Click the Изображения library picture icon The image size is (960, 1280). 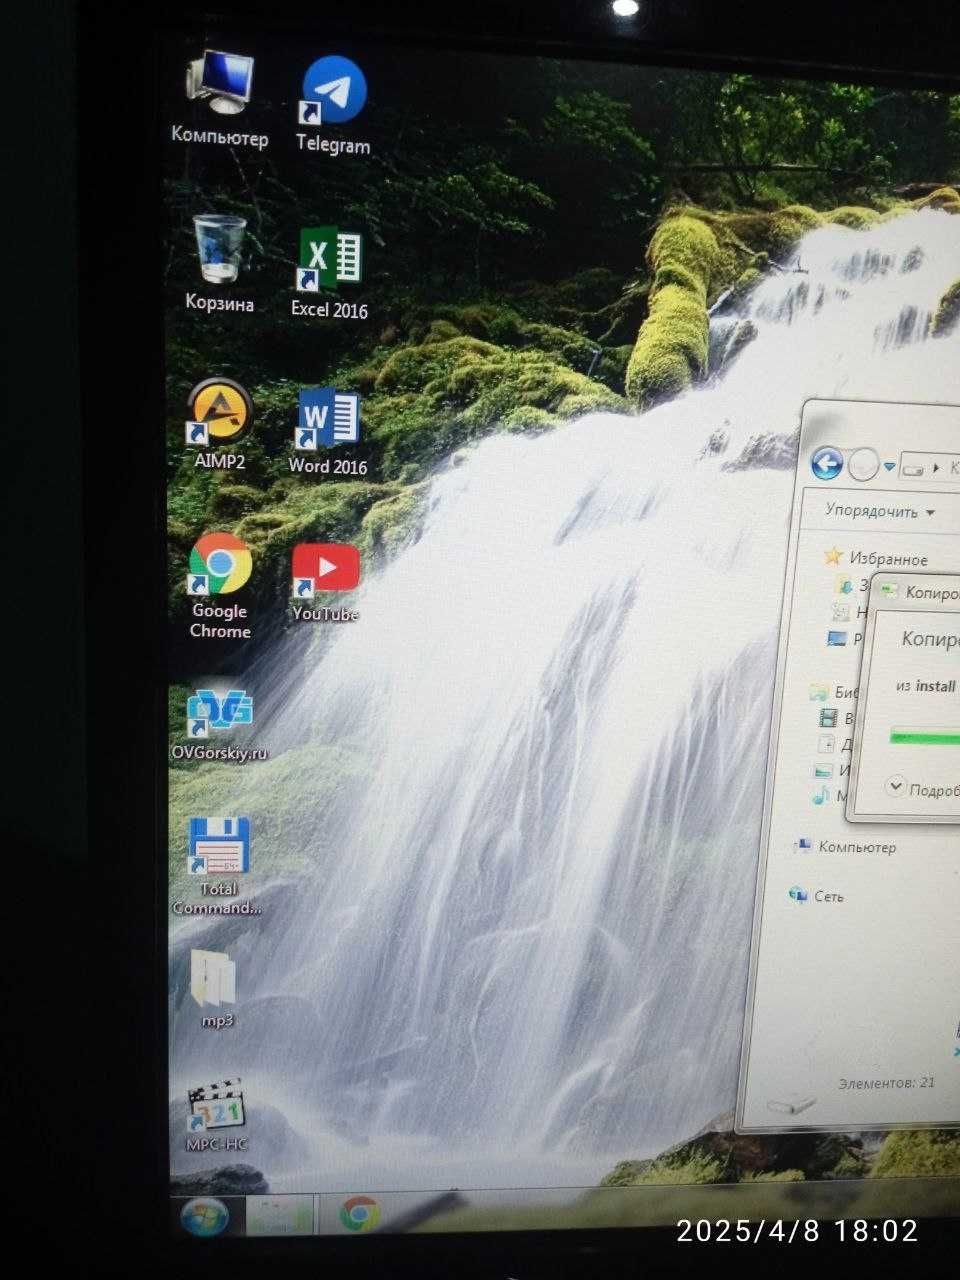click(x=823, y=771)
